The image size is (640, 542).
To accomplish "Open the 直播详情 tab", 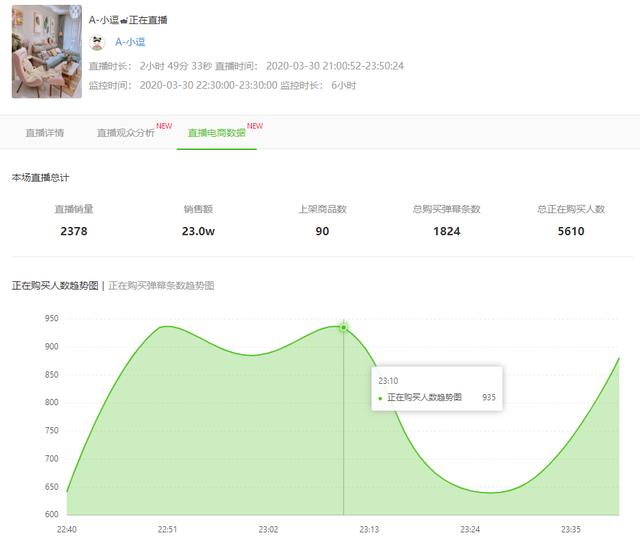I will [x=44, y=133].
